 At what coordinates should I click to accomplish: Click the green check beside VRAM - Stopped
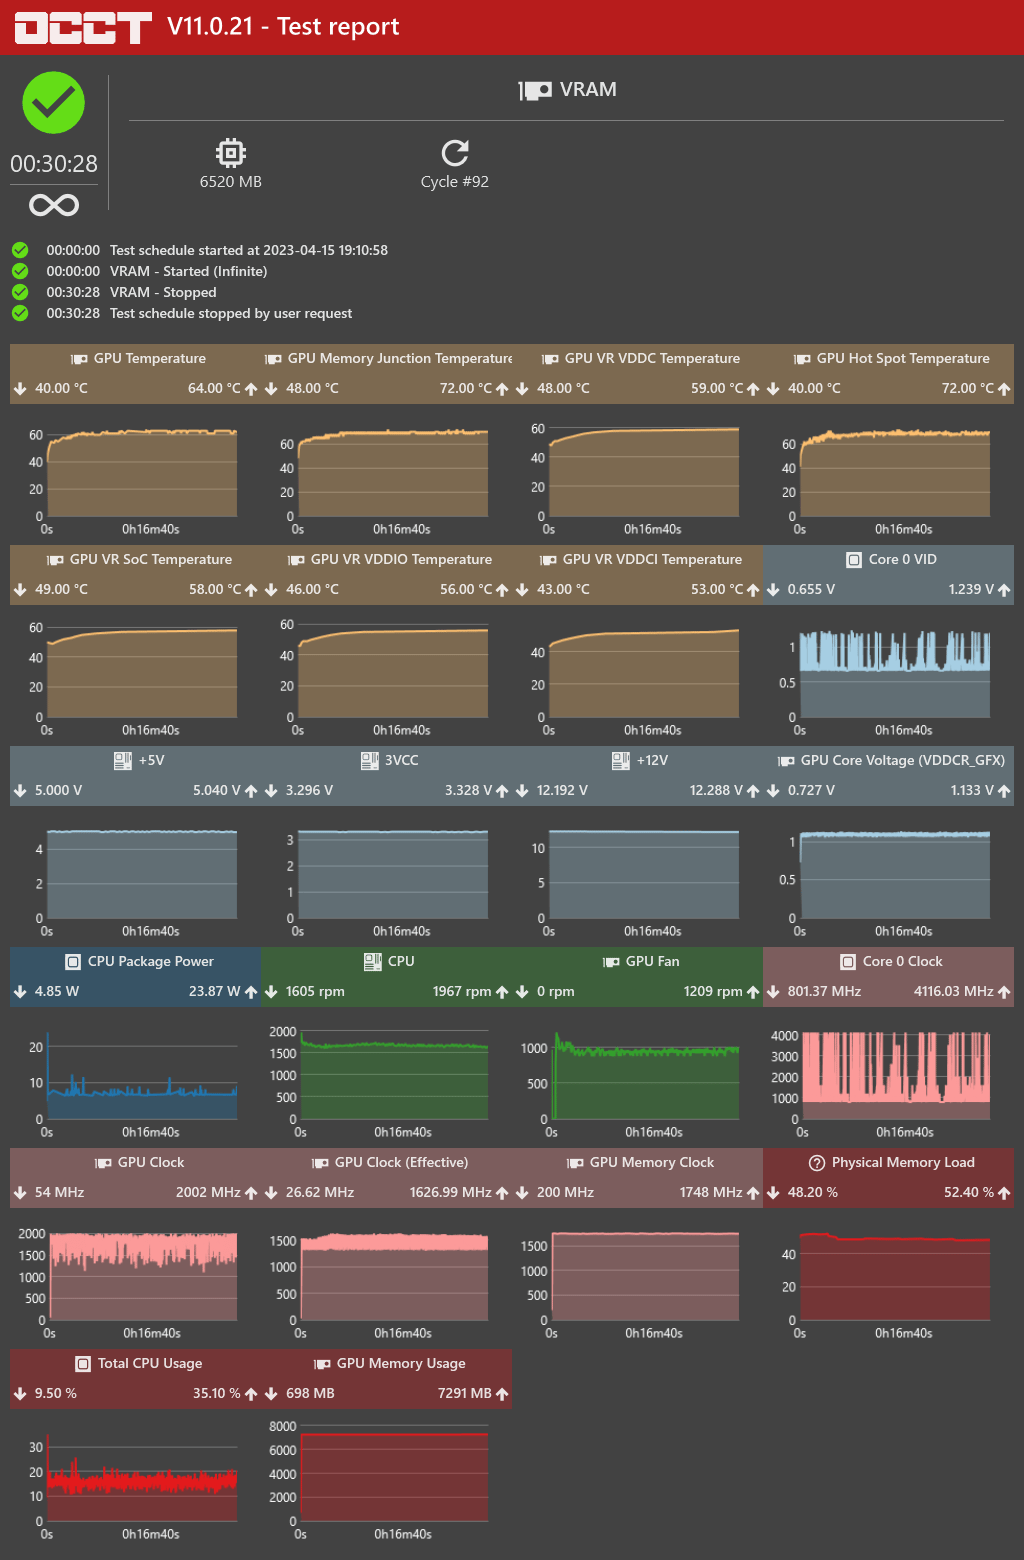pos(20,292)
